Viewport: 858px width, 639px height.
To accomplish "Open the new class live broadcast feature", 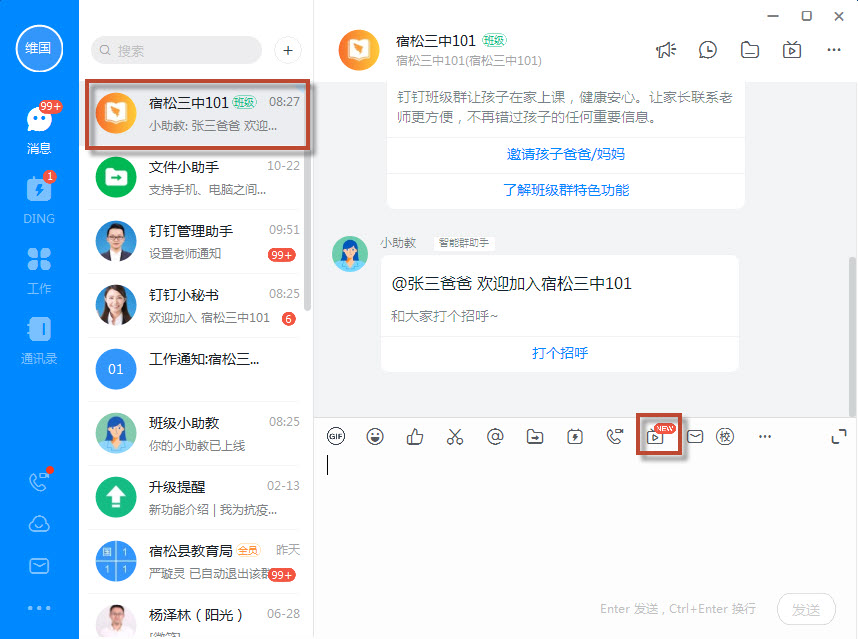I will (x=658, y=437).
